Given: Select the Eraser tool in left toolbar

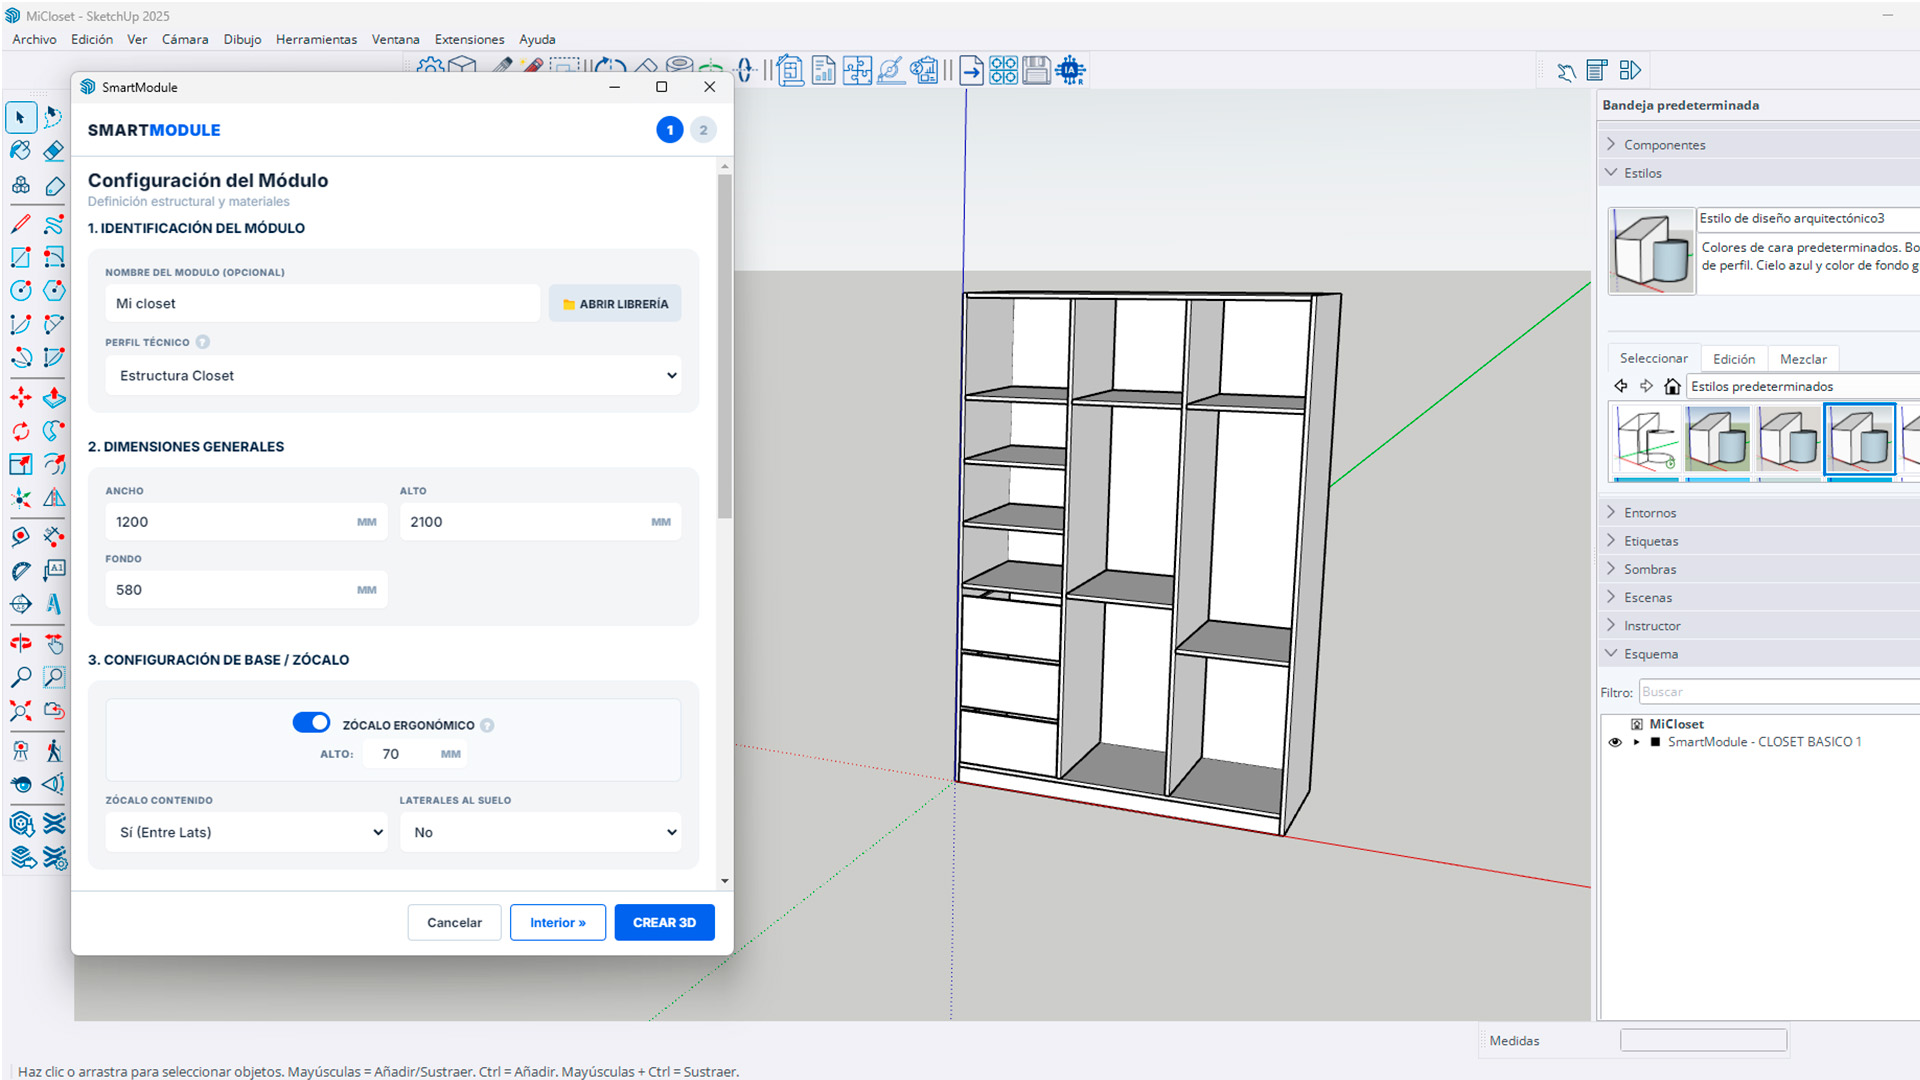Looking at the screenshot, I should pos(54,151).
